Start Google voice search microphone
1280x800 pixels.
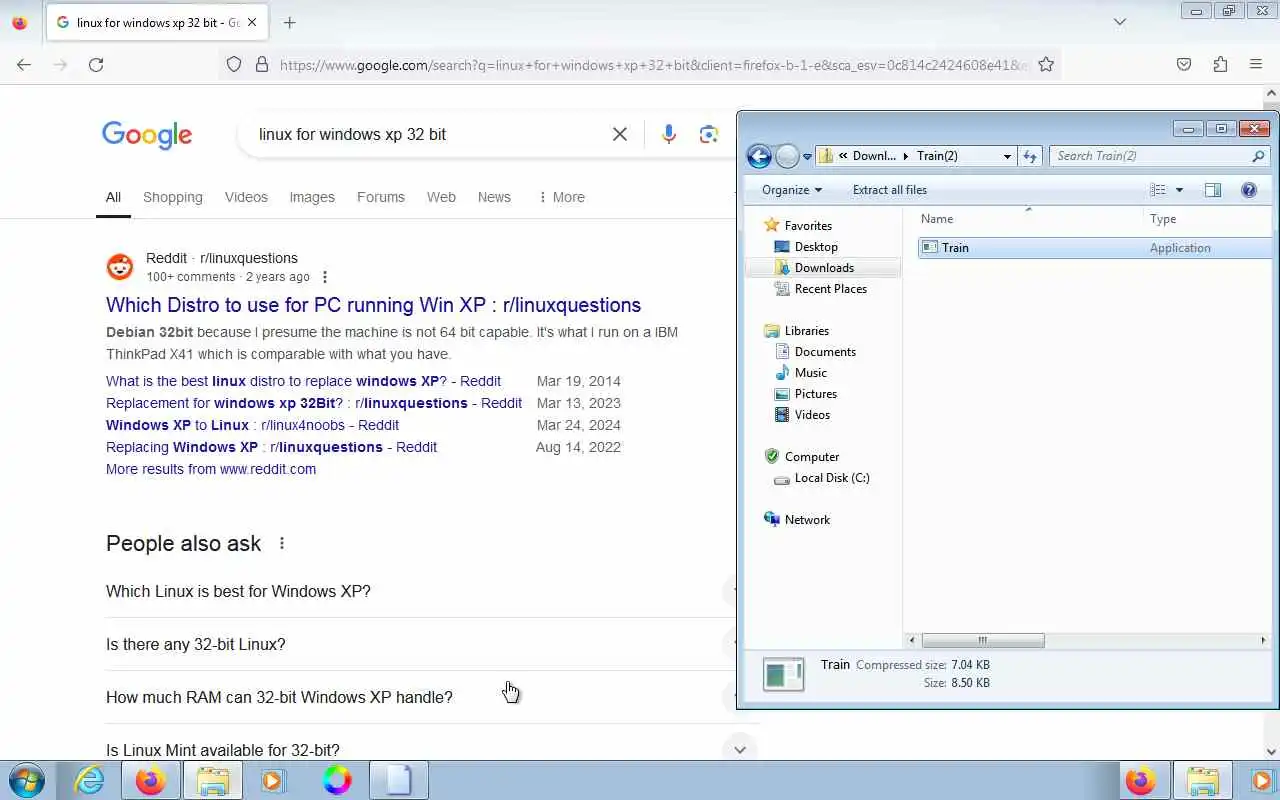(x=669, y=134)
